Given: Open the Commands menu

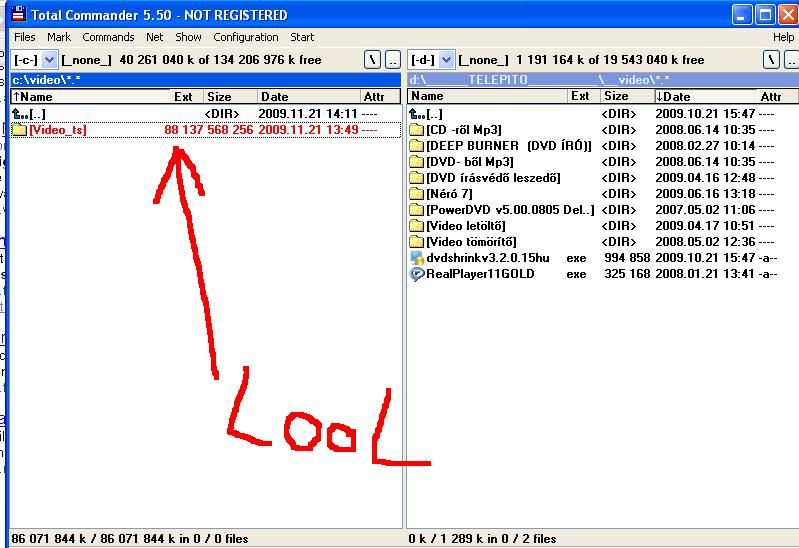Looking at the screenshot, I should pos(108,37).
